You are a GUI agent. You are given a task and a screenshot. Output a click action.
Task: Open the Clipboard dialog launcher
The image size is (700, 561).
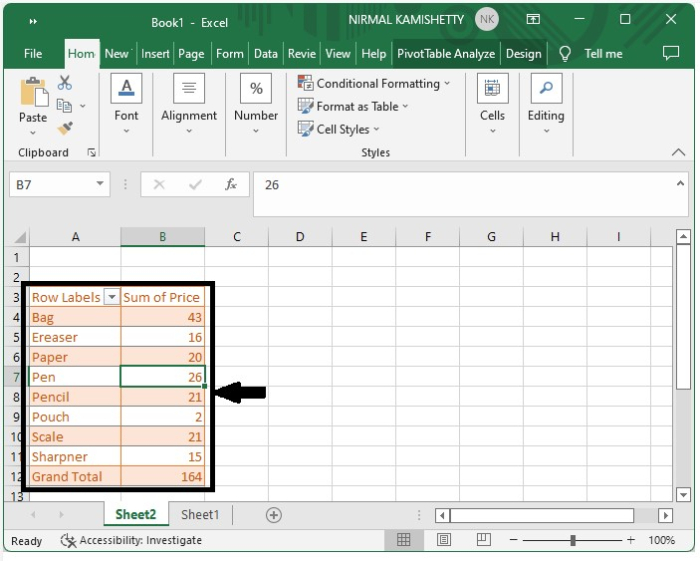pos(92,153)
